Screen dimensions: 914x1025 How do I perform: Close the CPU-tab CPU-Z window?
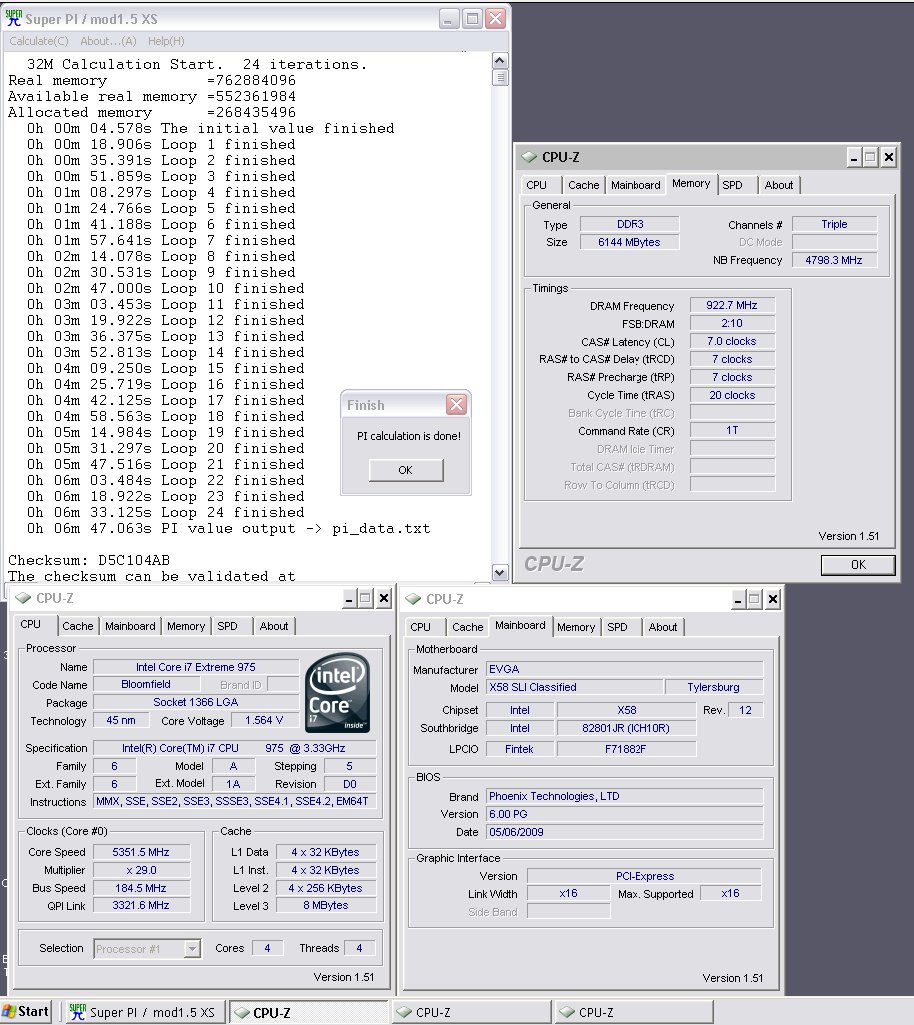(x=384, y=599)
